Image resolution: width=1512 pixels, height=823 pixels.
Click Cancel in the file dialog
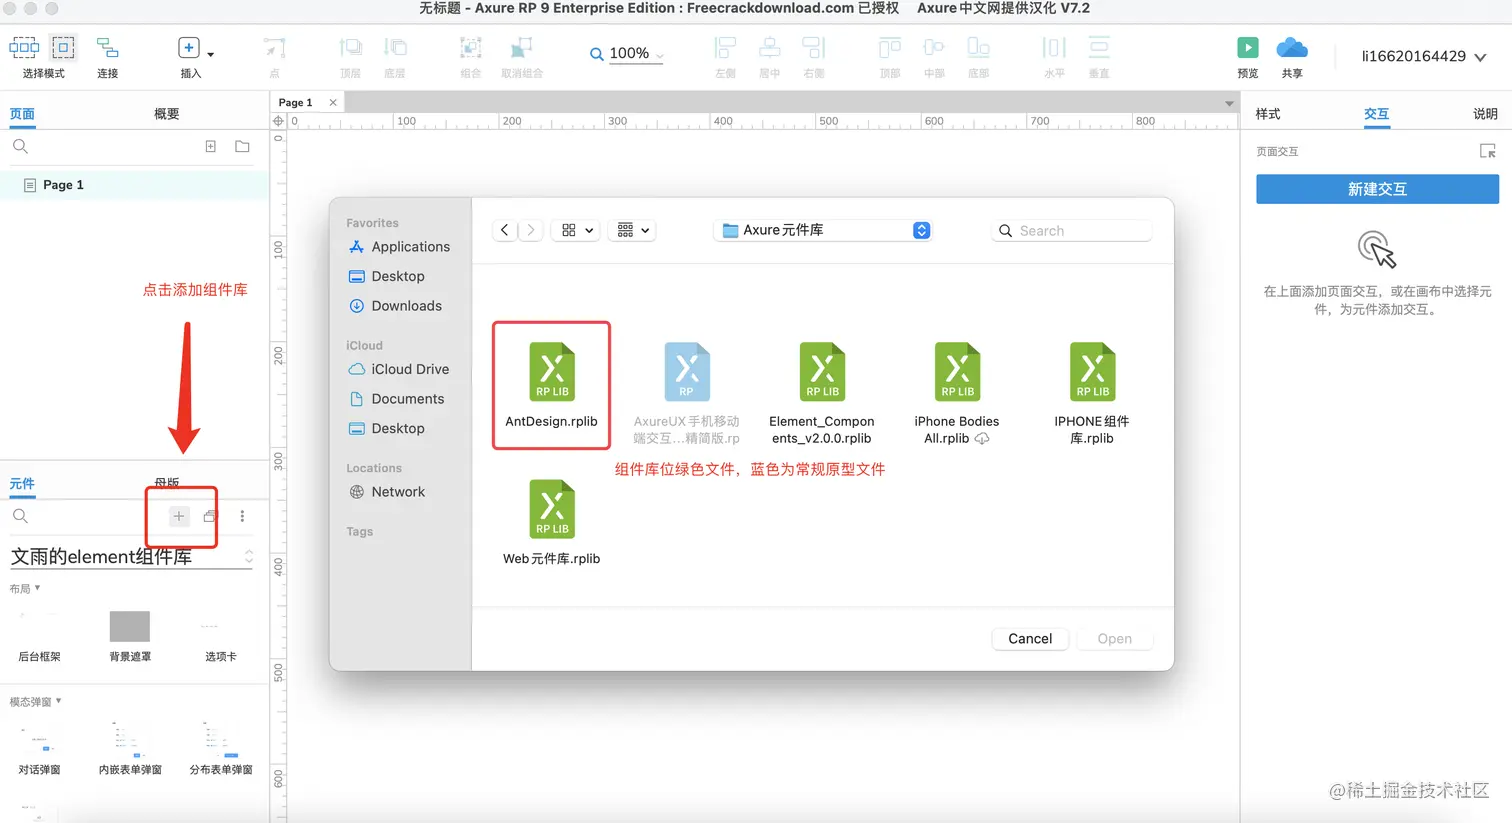1030,639
